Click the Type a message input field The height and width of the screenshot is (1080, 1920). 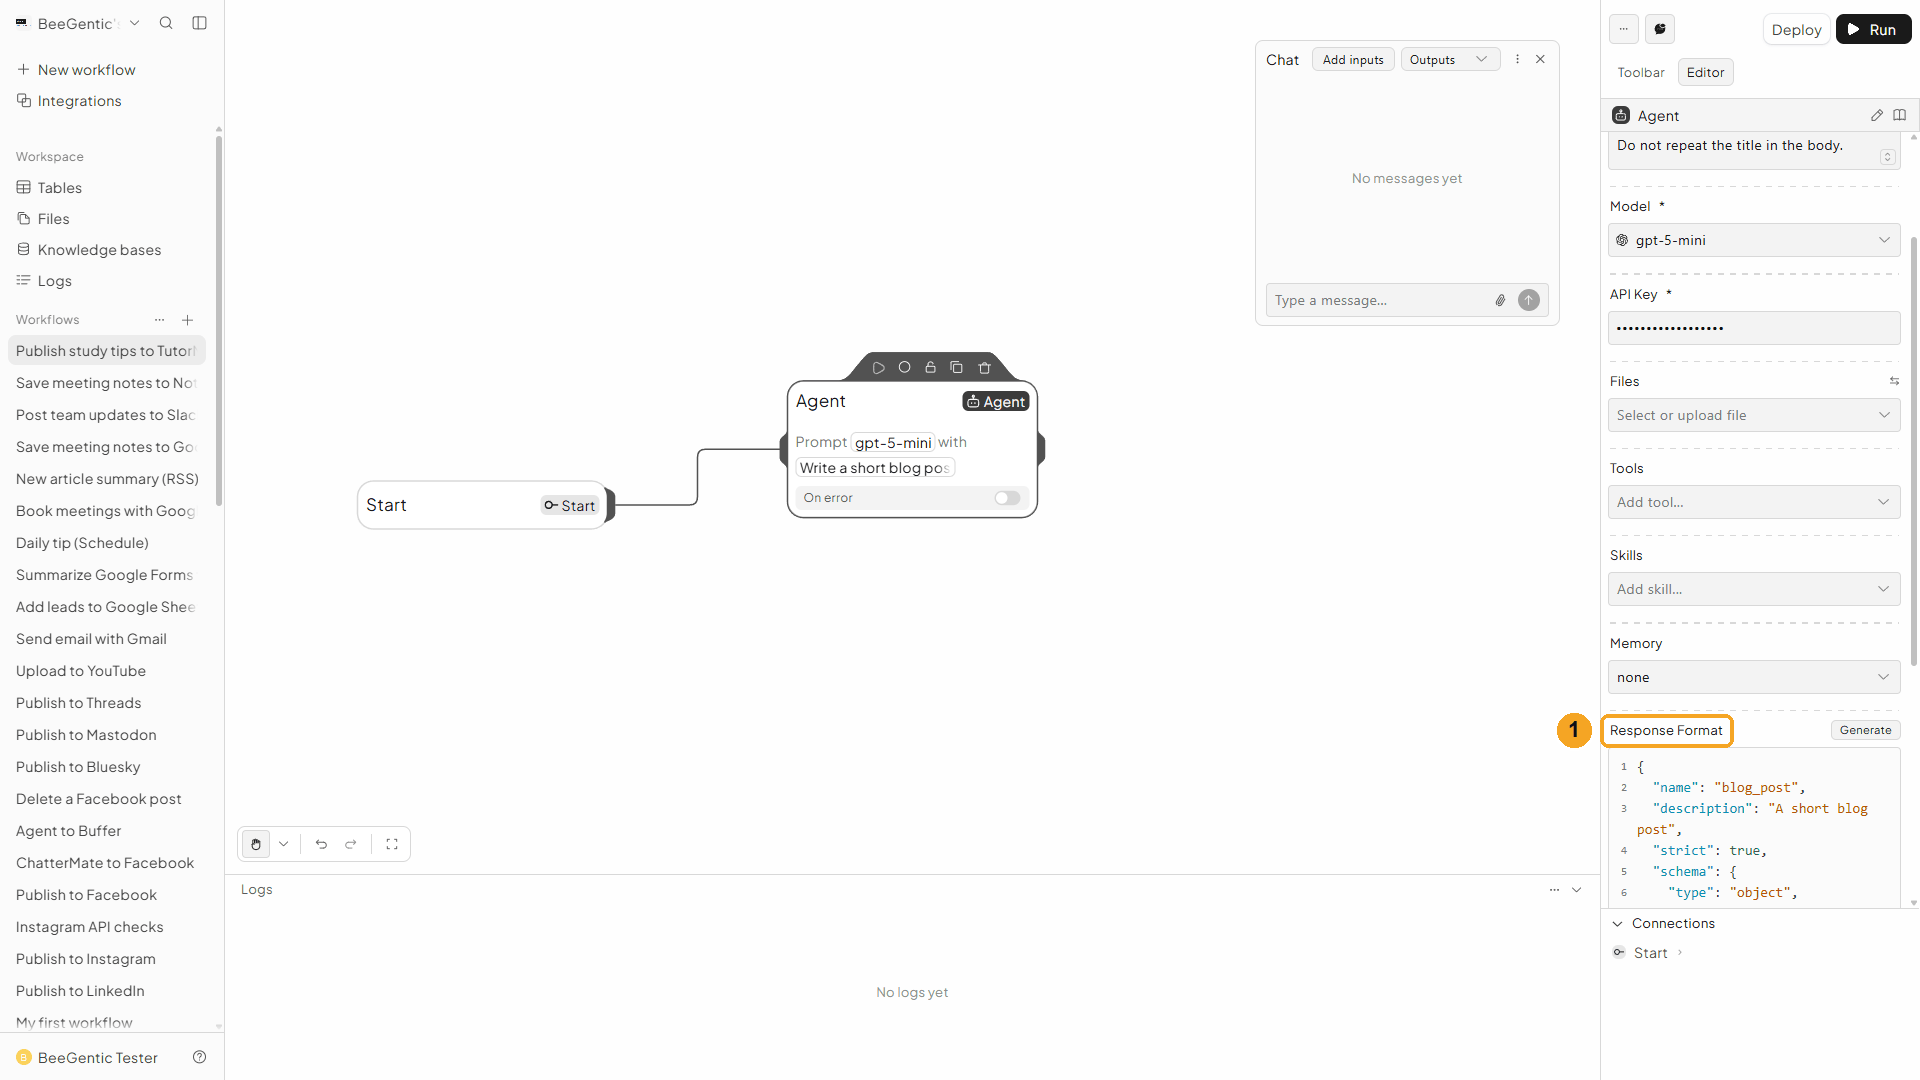pos(1380,300)
